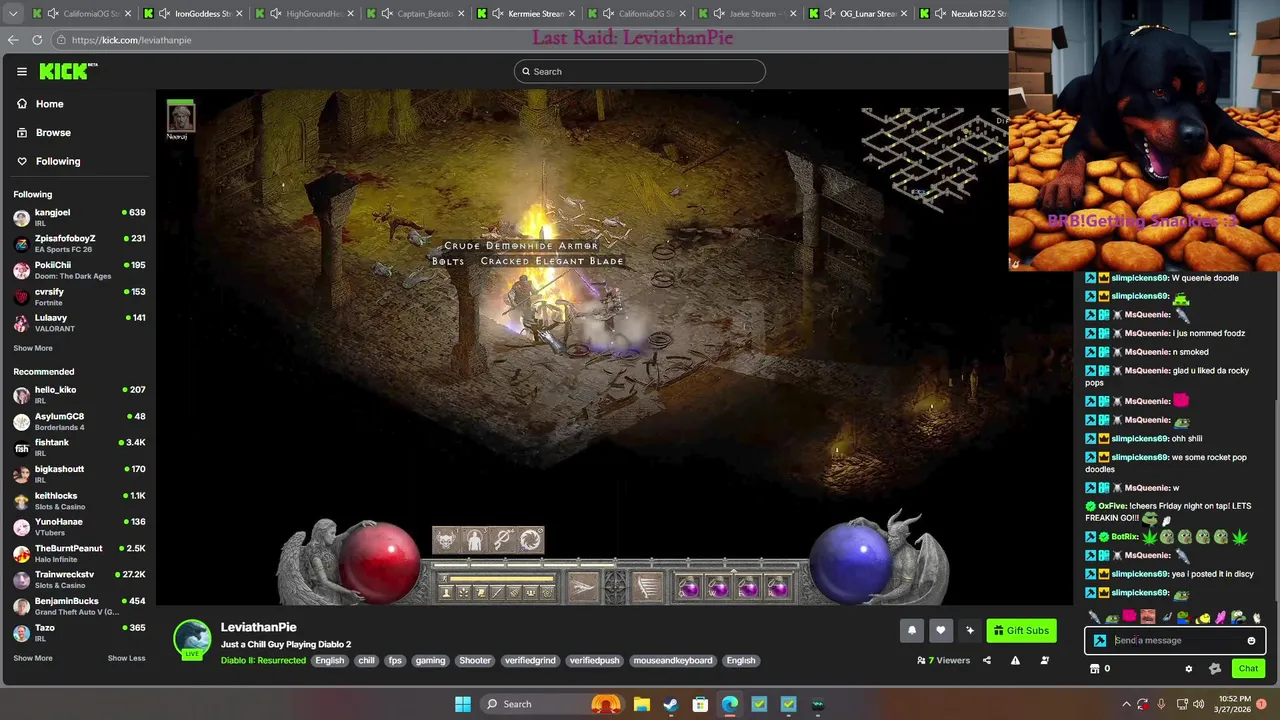
Task: Click the Necromancer character portrait in game
Action: pyautogui.click(x=181, y=116)
